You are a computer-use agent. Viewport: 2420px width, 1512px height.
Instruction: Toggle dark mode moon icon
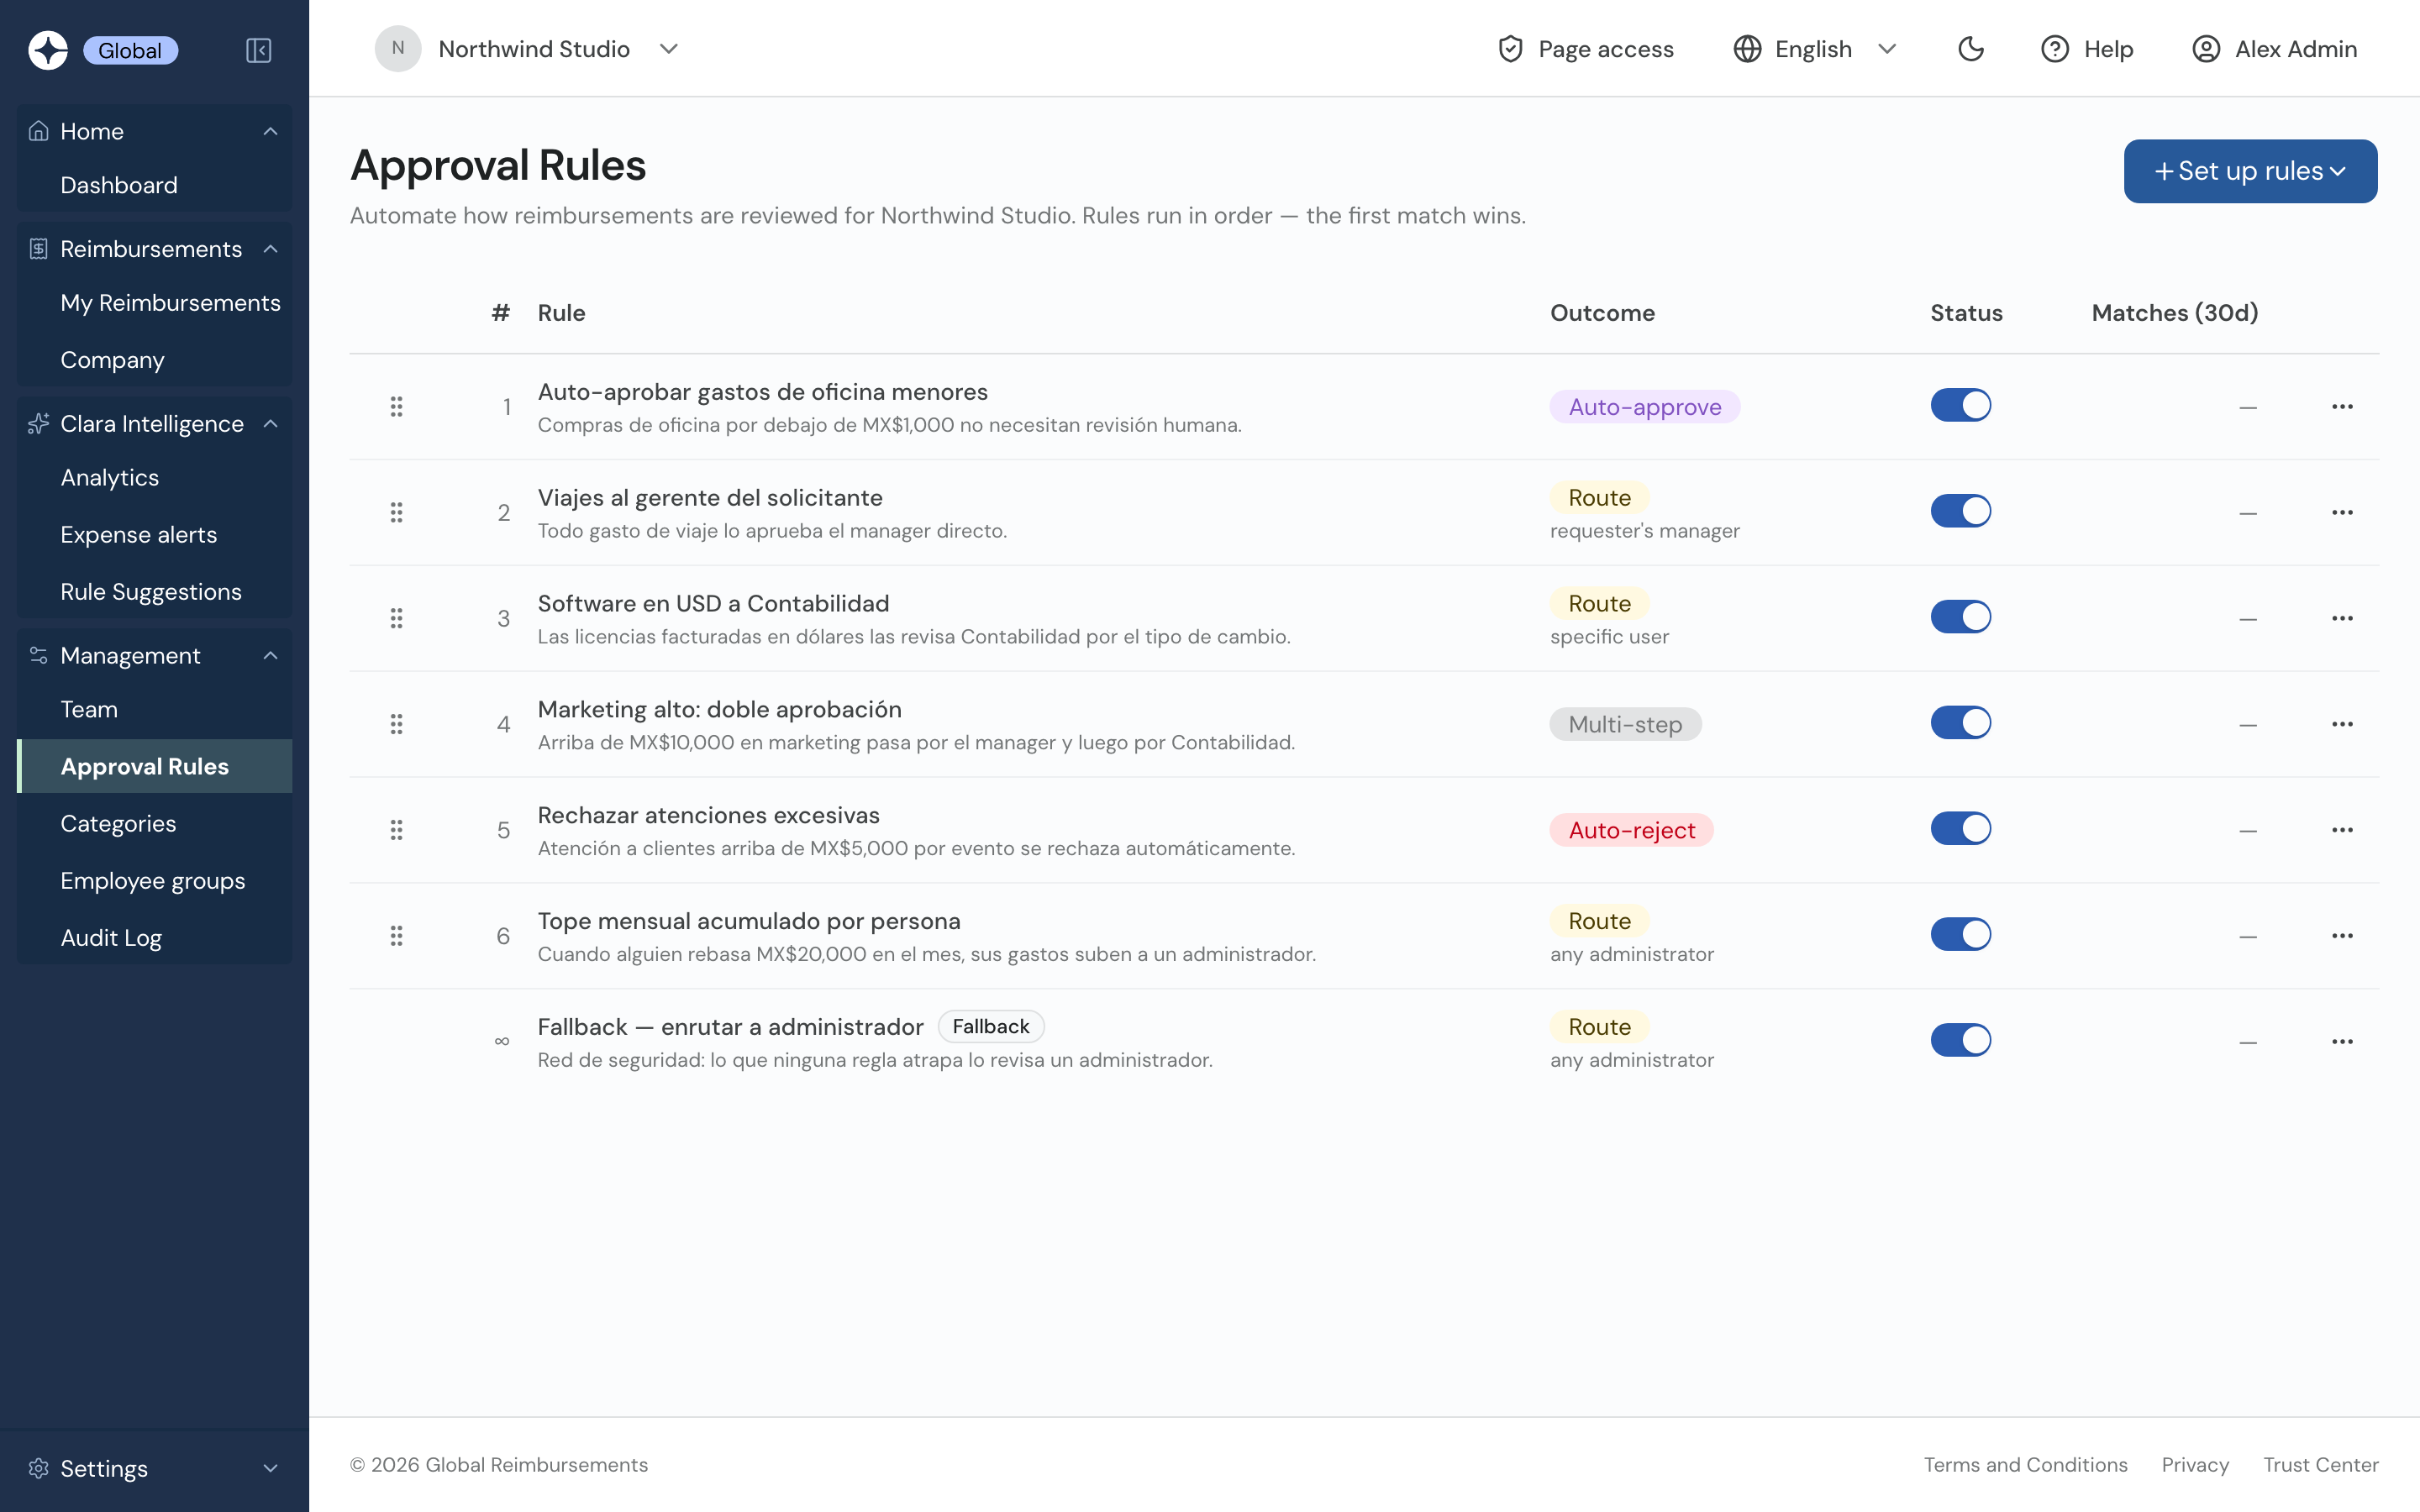tap(1970, 49)
